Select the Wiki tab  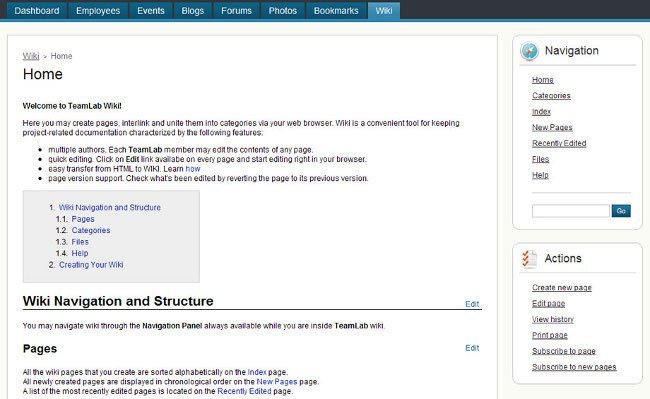pos(384,11)
